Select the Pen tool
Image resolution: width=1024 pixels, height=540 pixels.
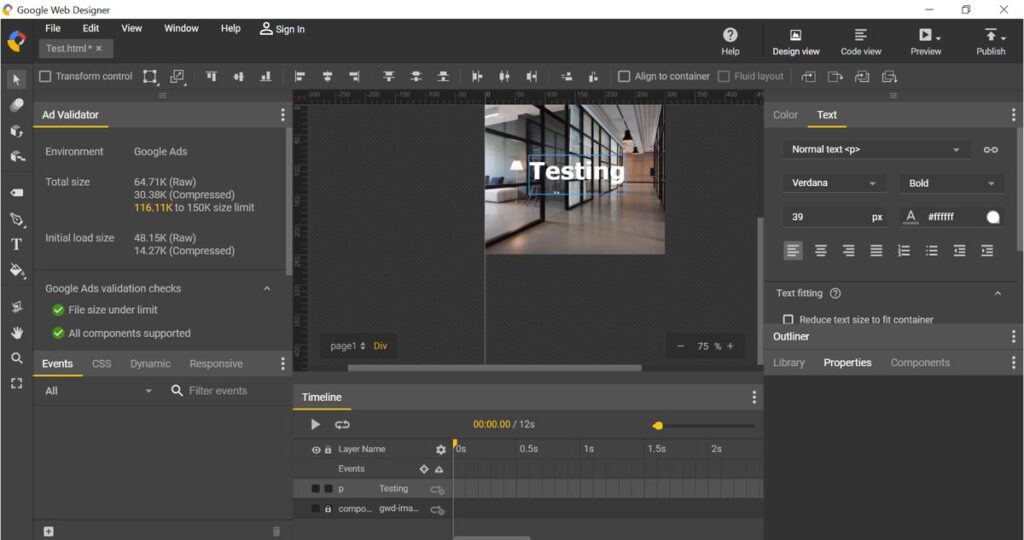point(16,219)
